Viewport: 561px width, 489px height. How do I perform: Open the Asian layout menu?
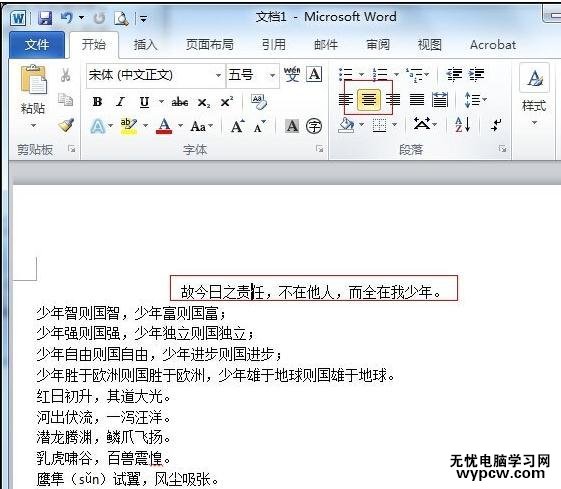(425, 124)
